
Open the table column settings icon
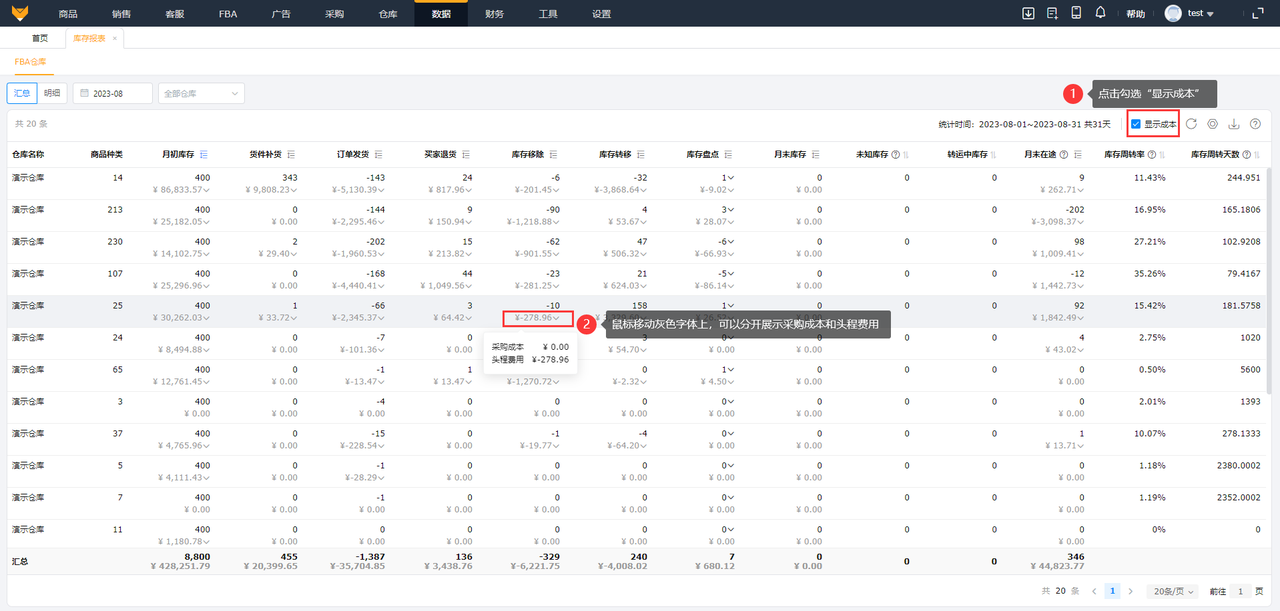1212,124
